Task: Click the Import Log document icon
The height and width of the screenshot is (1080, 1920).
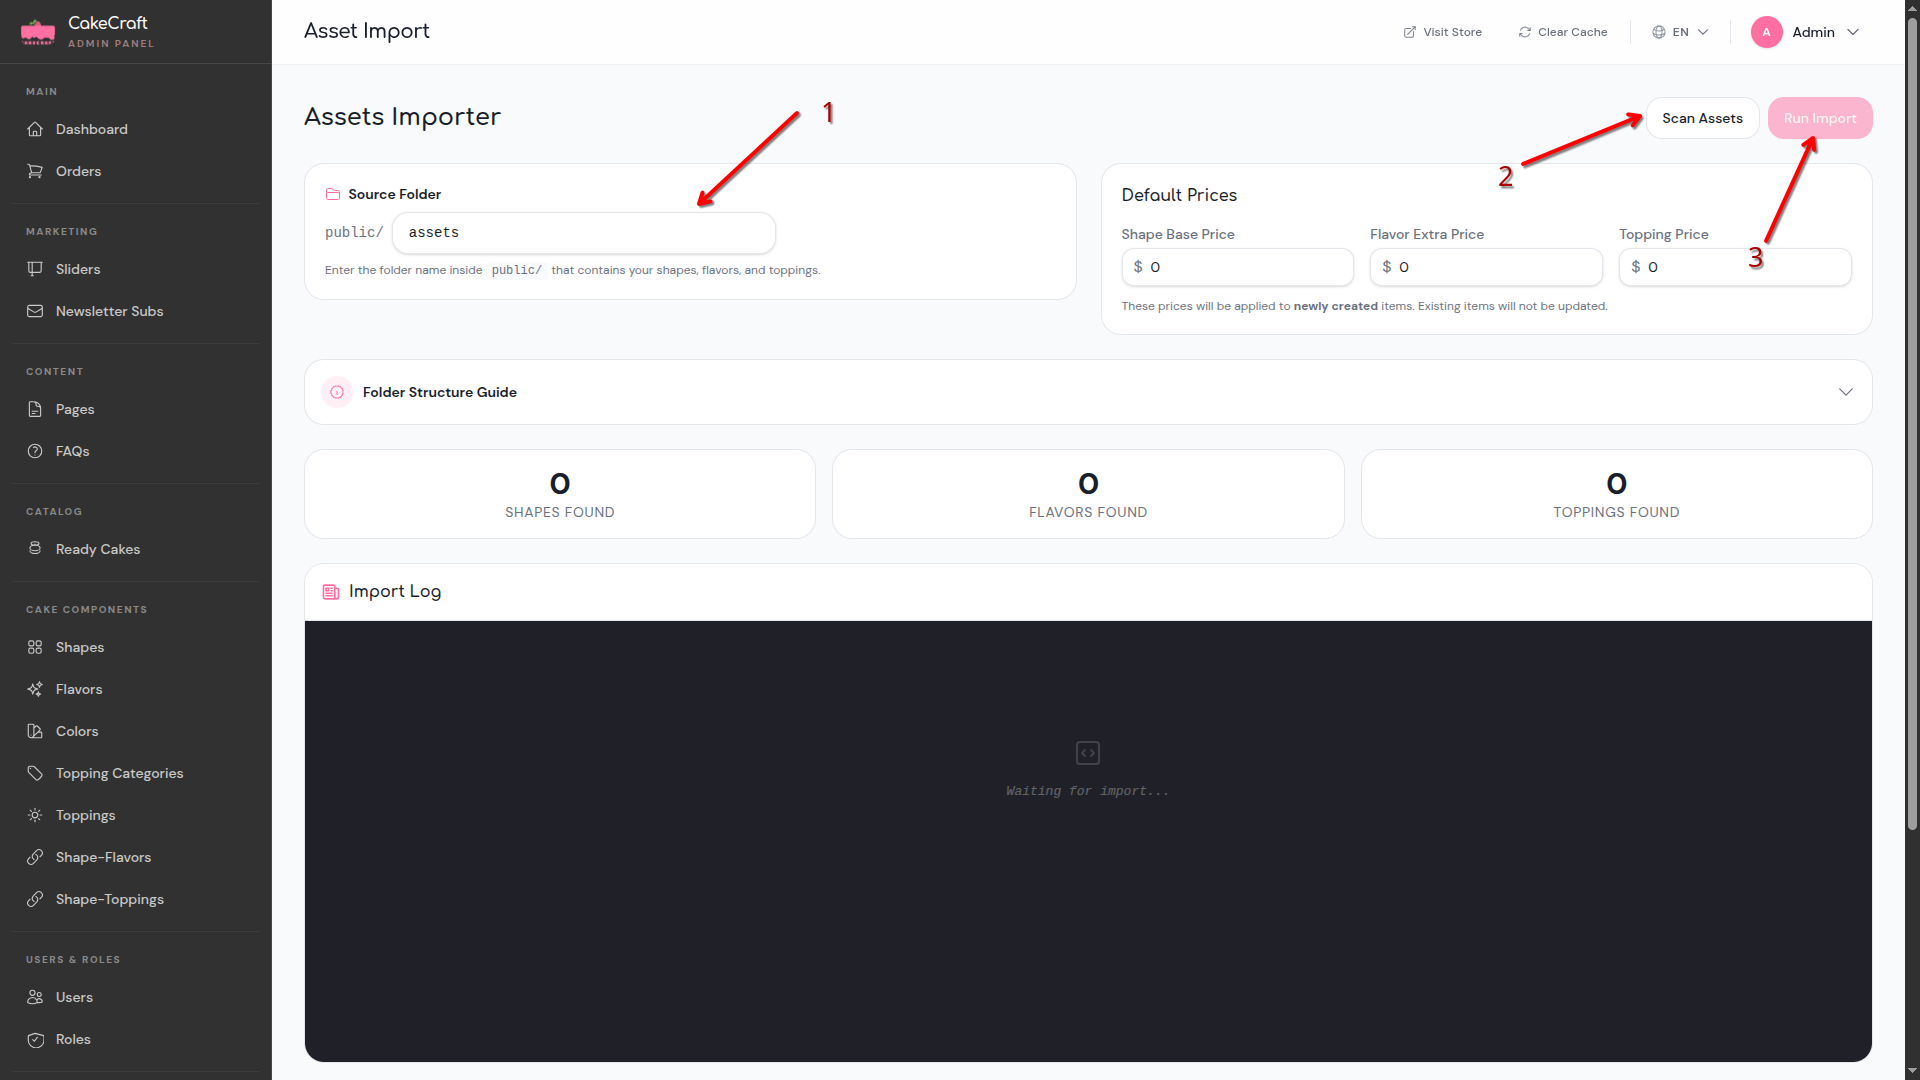Action: coord(330,591)
